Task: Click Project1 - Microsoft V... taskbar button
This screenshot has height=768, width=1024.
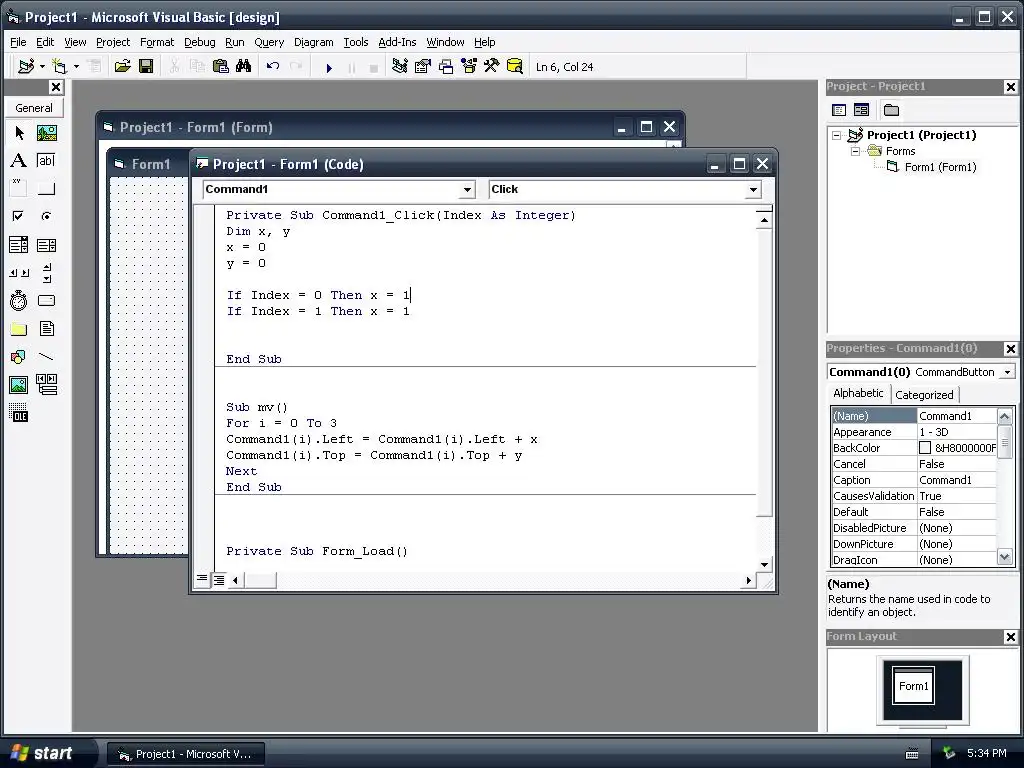Action: 185,754
